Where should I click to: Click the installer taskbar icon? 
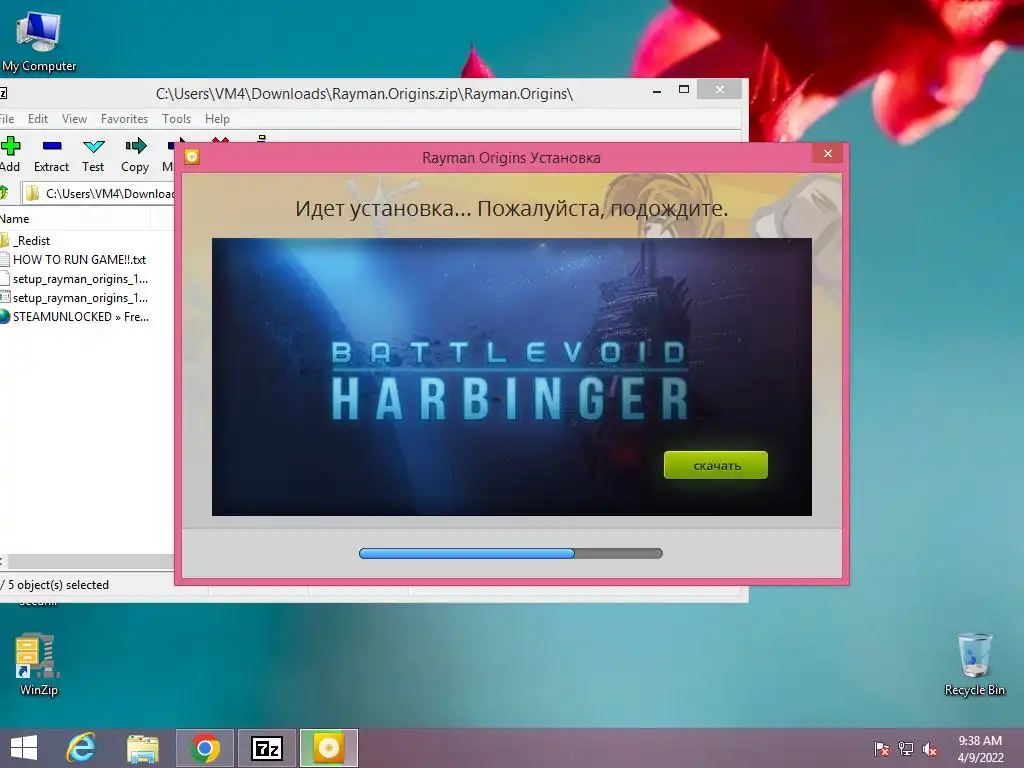click(x=328, y=748)
